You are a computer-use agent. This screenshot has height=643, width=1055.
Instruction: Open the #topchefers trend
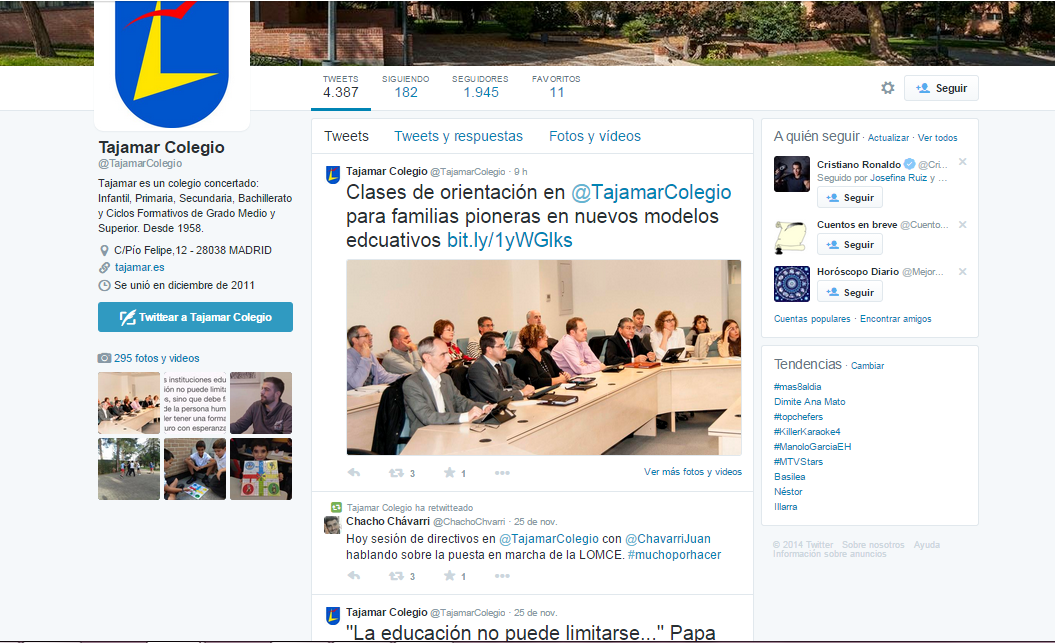pyautogui.click(x=798, y=417)
